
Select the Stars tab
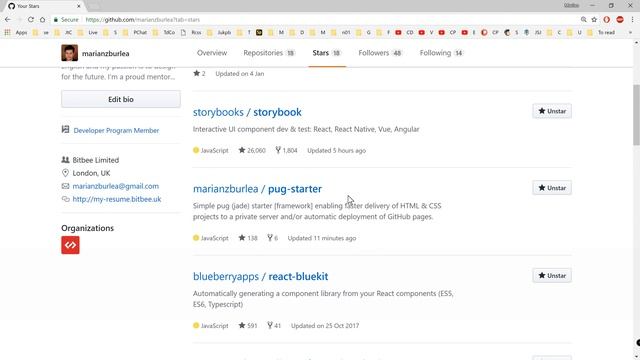327,53
